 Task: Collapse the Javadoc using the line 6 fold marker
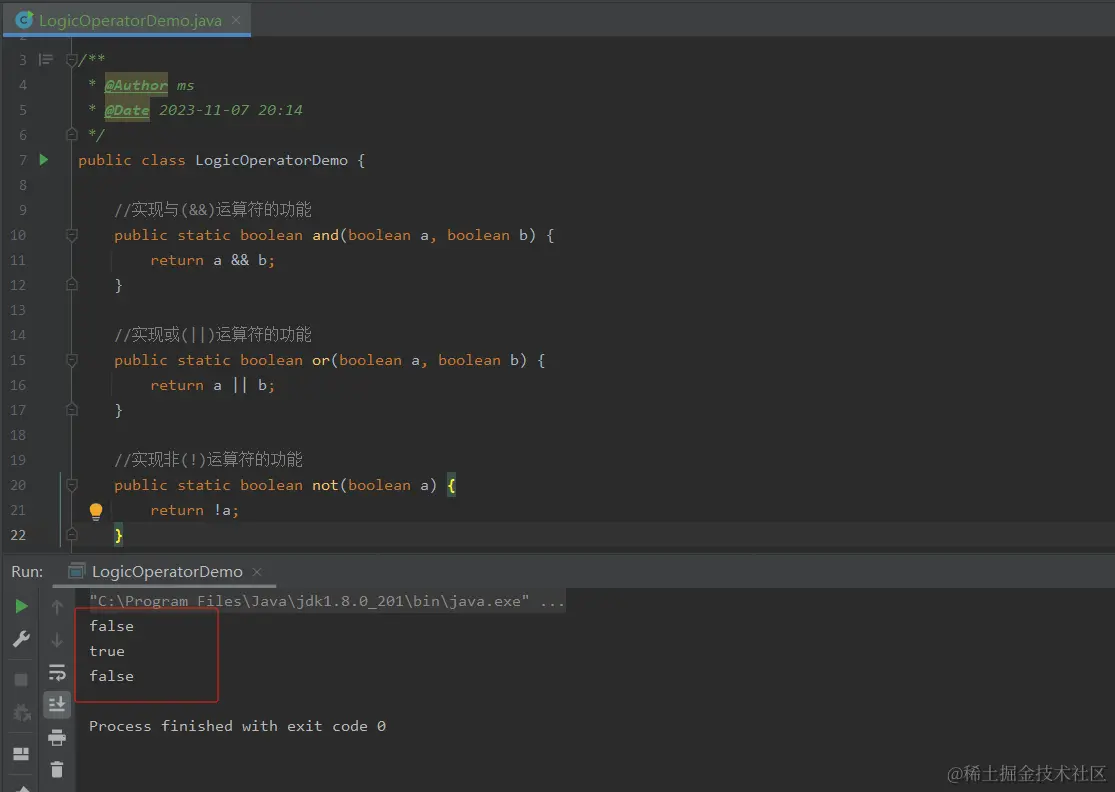(72, 134)
